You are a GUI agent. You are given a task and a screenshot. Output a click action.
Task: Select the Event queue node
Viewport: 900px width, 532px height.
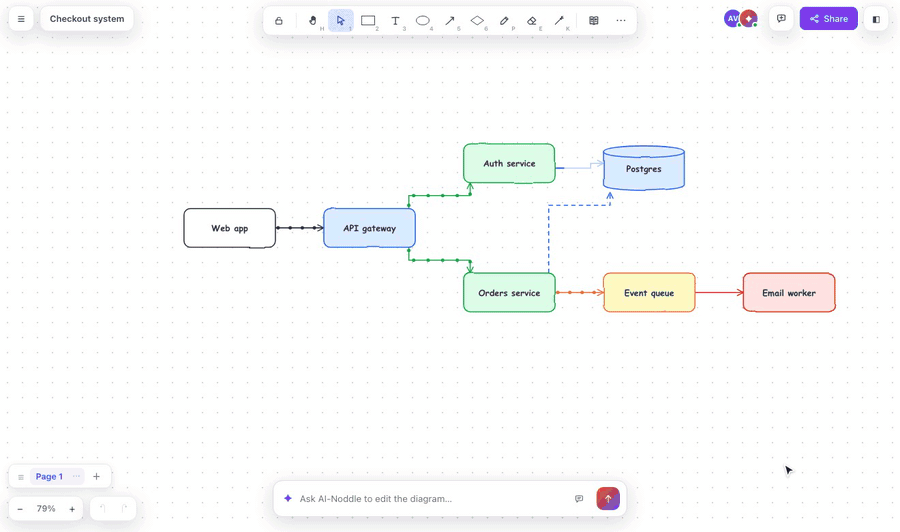tap(649, 293)
